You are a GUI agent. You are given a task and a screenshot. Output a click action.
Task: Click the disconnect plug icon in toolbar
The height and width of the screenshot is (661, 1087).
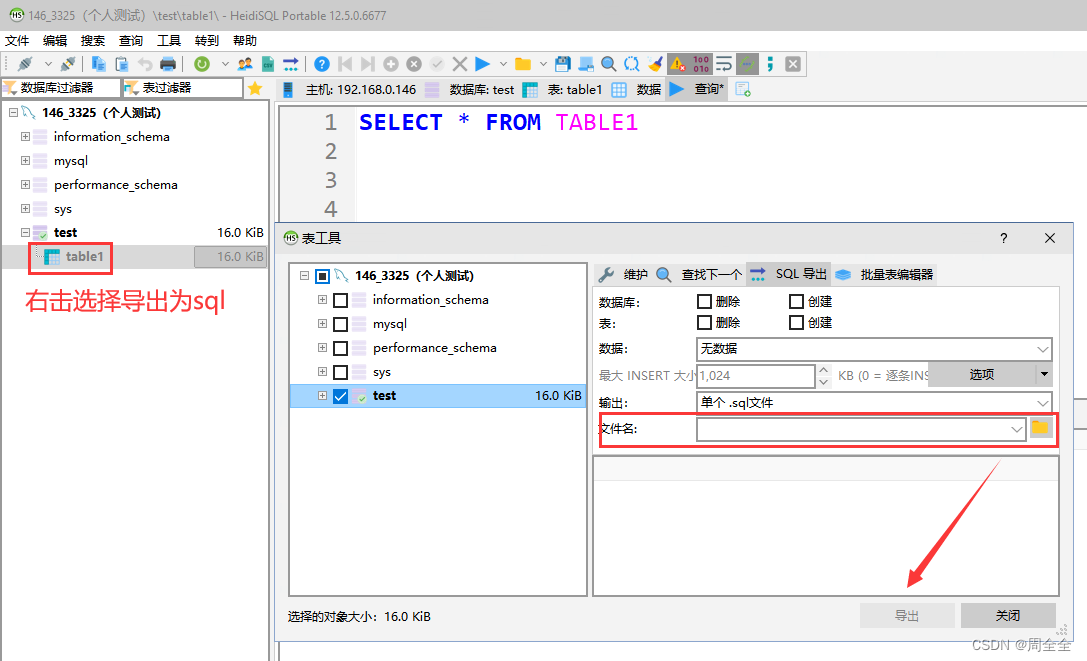click(68, 65)
